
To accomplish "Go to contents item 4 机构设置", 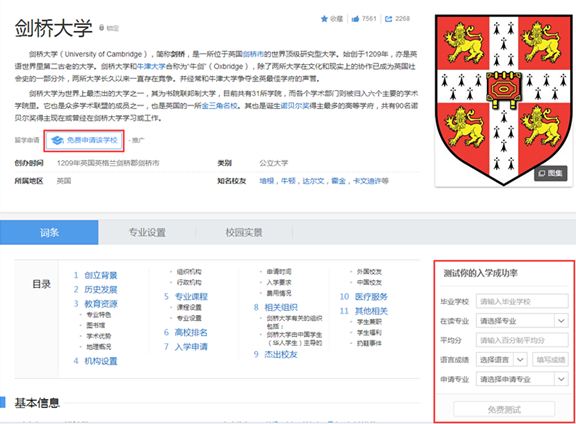I will pos(101,362).
